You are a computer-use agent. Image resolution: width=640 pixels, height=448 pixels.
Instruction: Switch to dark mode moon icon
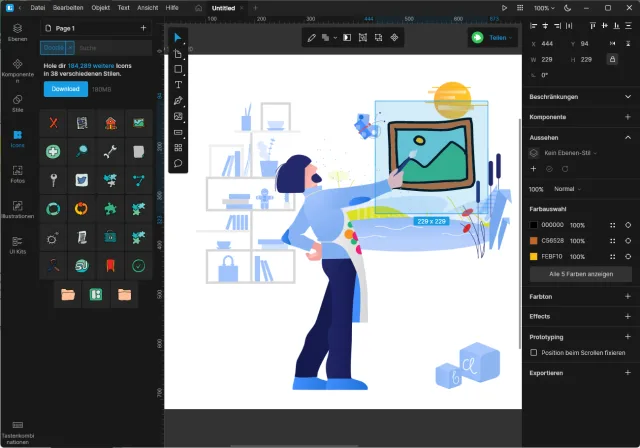[568, 7]
